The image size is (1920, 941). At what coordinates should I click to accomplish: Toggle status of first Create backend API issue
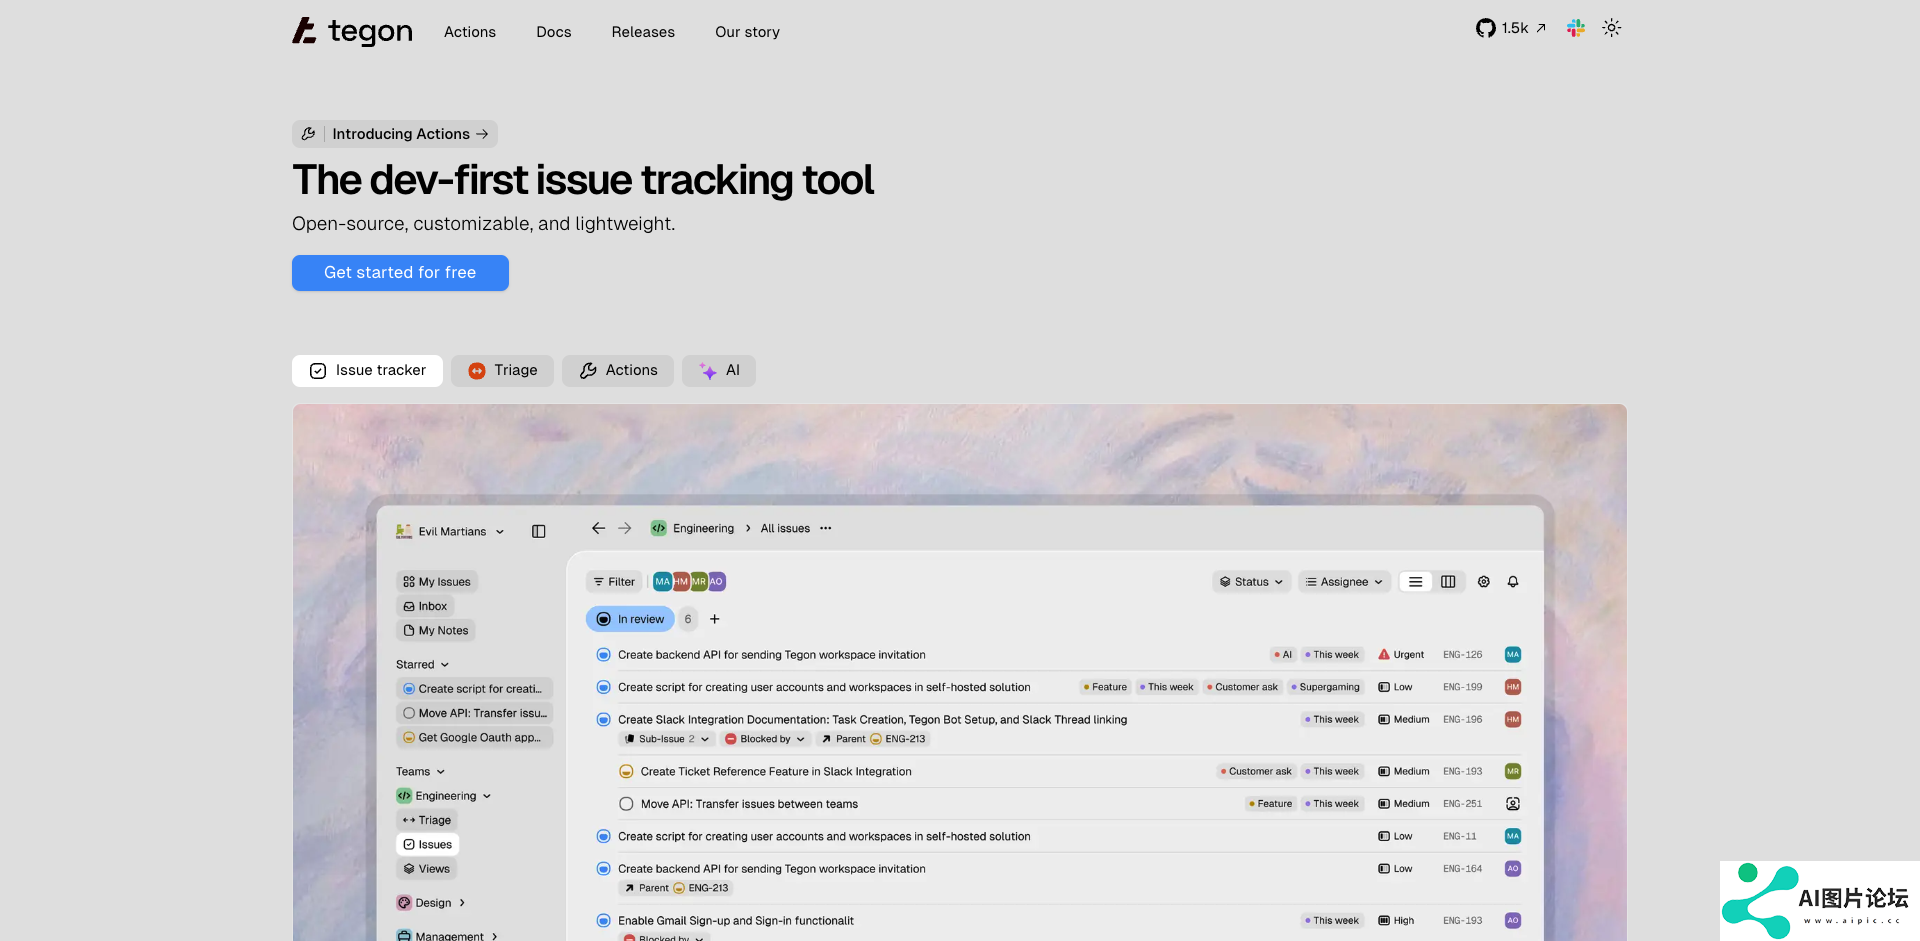tap(603, 655)
